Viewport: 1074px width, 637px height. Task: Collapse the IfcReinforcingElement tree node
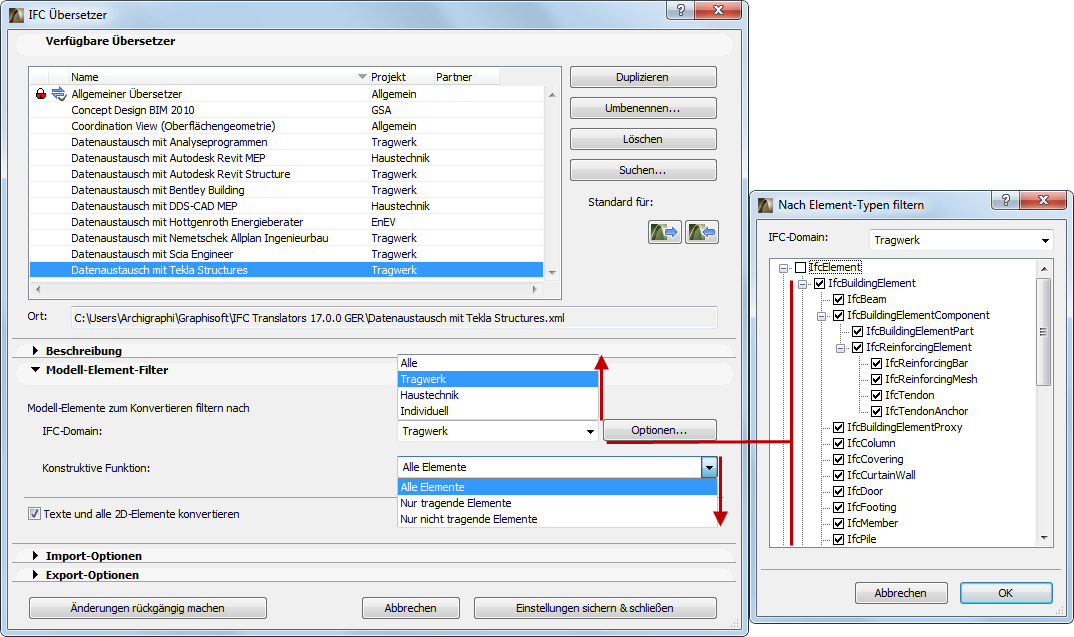click(840, 348)
